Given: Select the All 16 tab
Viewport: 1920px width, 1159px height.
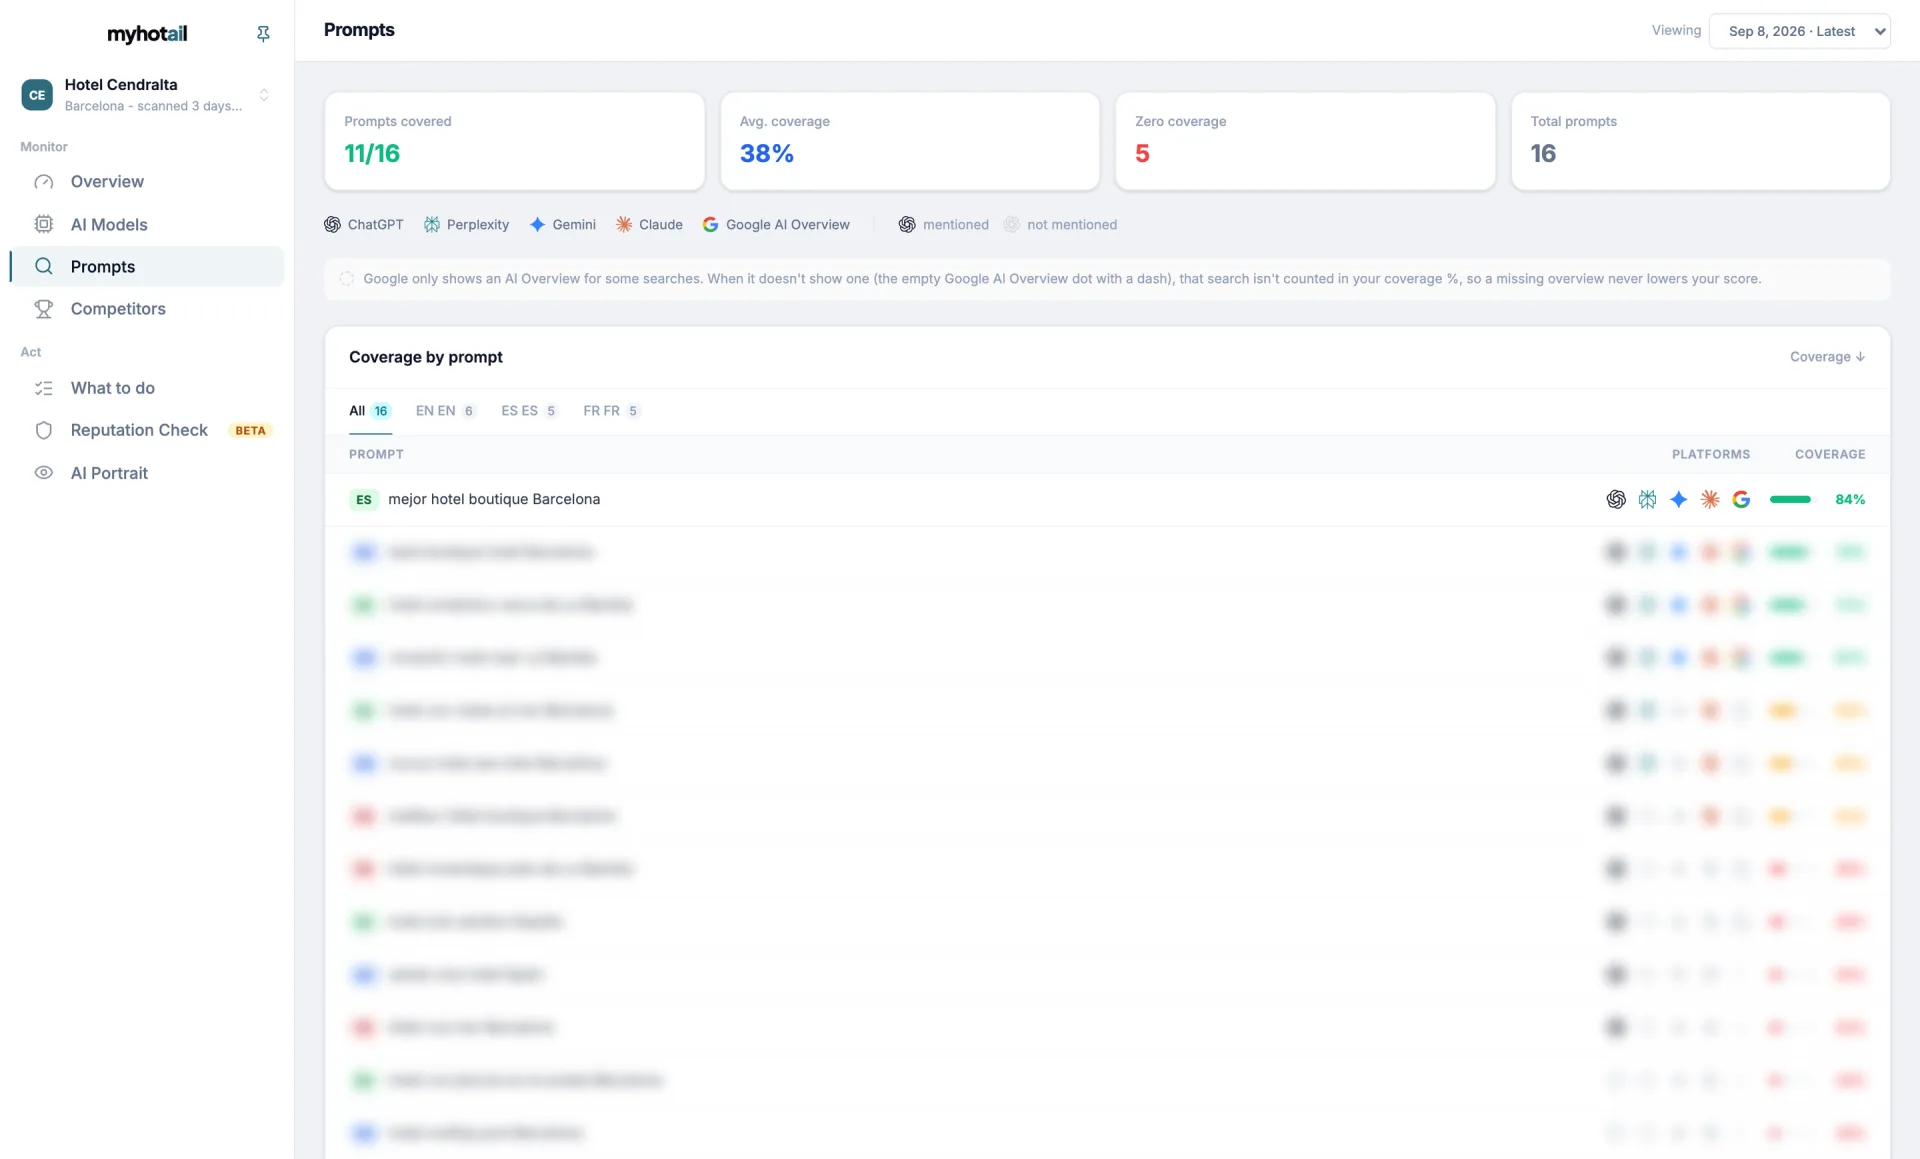Looking at the screenshot, I should pos(370,411).
